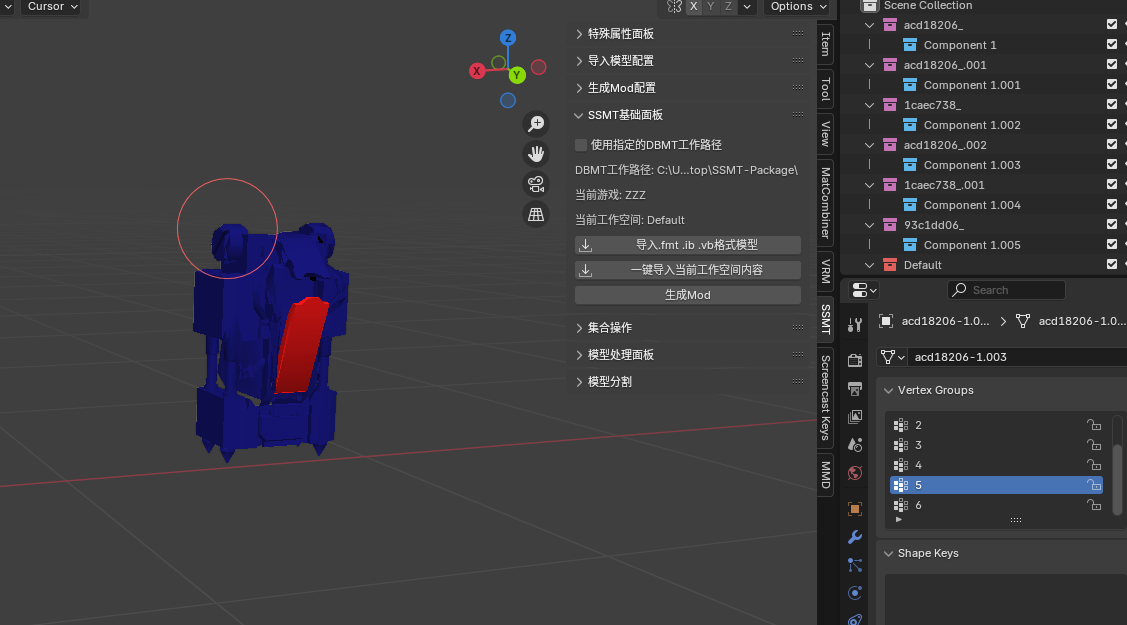Toggle checkbox for Default collection

[1112, 264]
